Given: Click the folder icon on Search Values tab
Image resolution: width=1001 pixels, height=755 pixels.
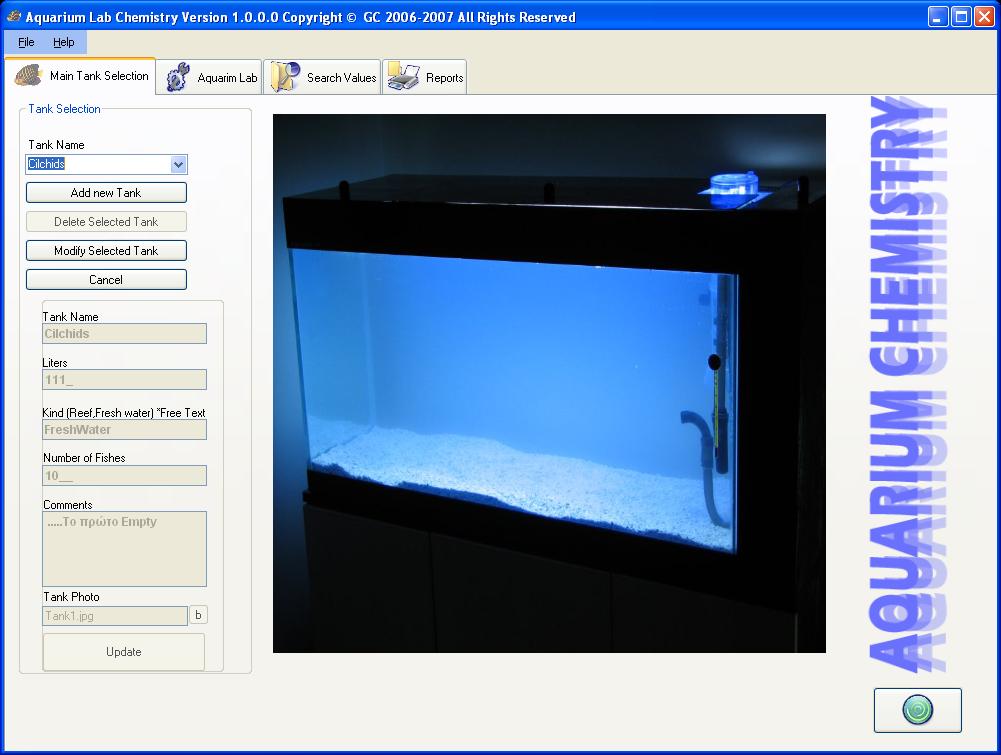Looking at the screenshot, I should point(284,77).
